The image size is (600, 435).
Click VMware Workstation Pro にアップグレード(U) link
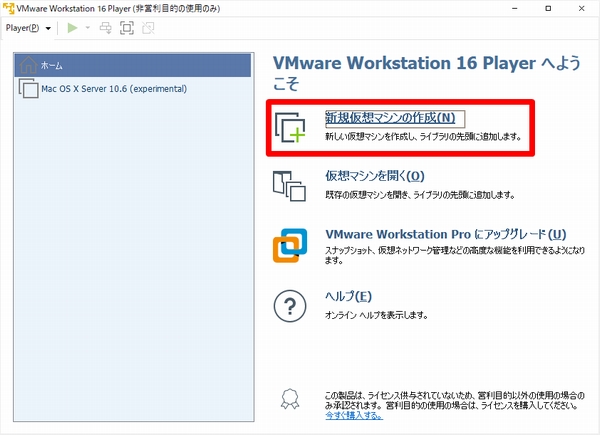coord(446,234)
